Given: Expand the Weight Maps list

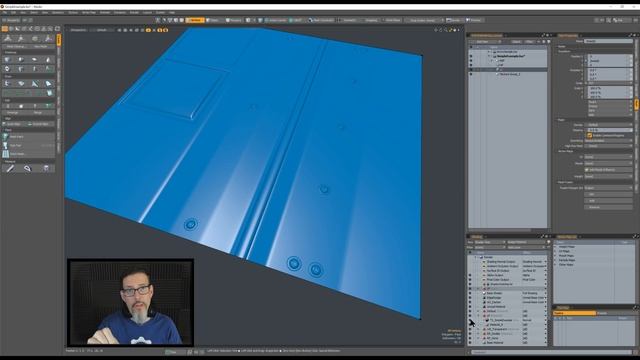Looking at the screenshot, I should (x=556, y=247).
